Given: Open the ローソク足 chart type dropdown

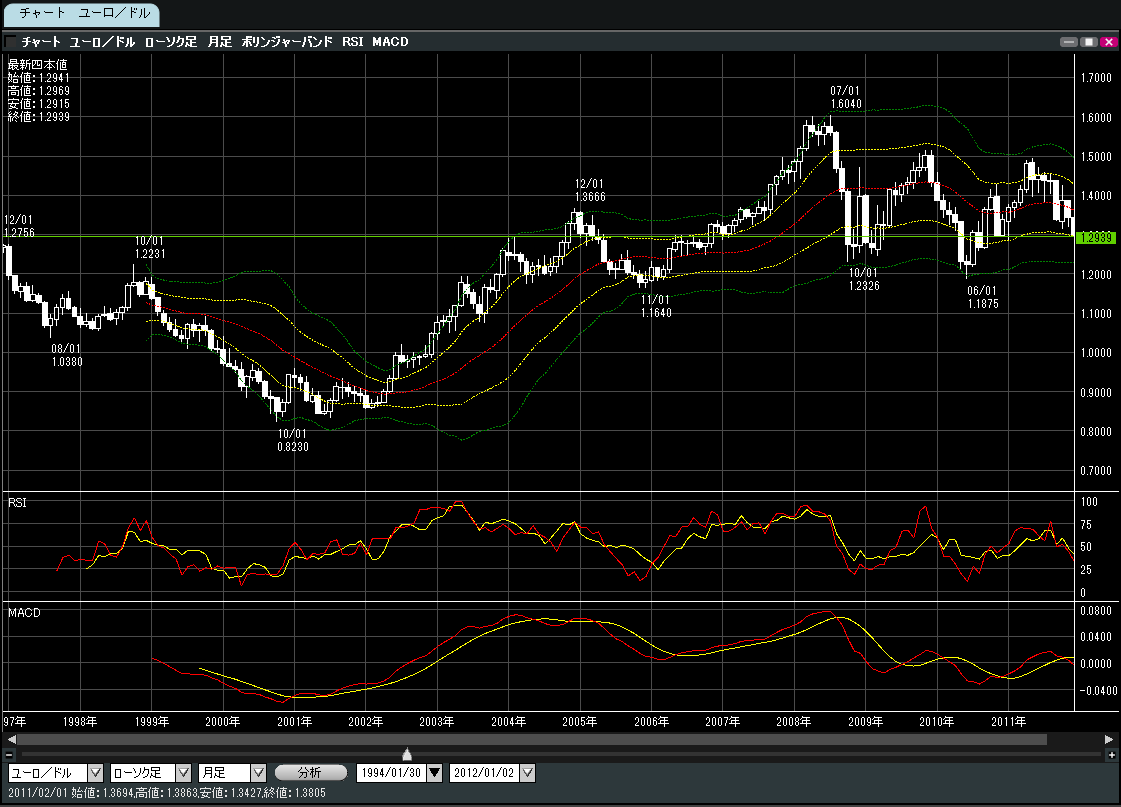Looking at the screenshot, I should coord(184,773).
